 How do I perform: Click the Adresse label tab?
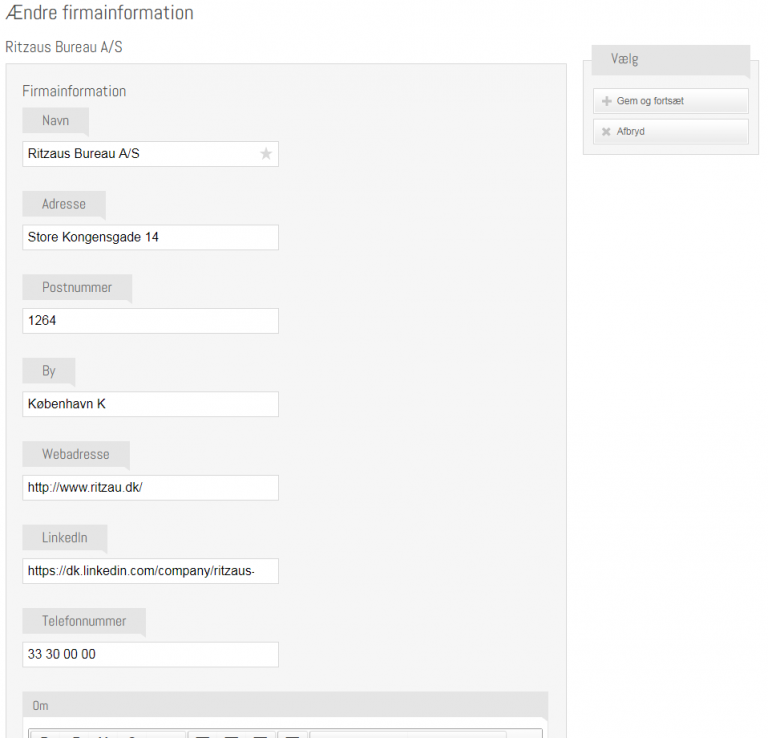64,204
